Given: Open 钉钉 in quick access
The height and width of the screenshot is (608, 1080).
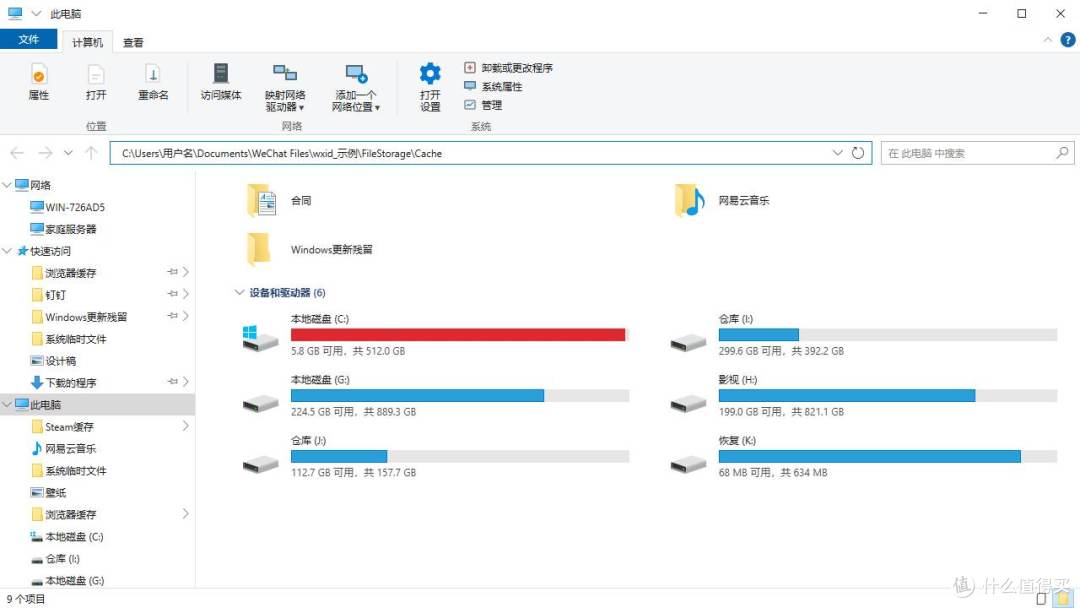Looking at the screenshot, I should (x=55, y=295).
